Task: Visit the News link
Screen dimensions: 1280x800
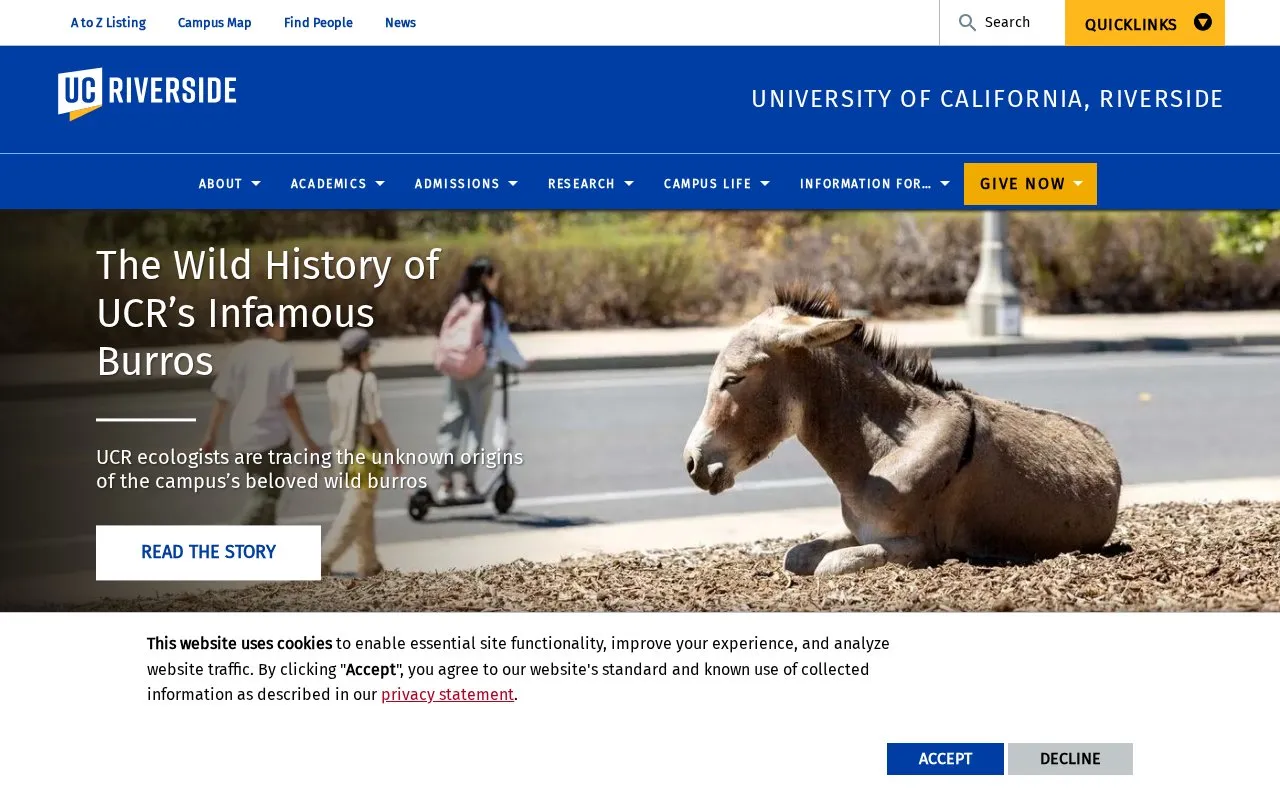Action: (x=400, y=23)
